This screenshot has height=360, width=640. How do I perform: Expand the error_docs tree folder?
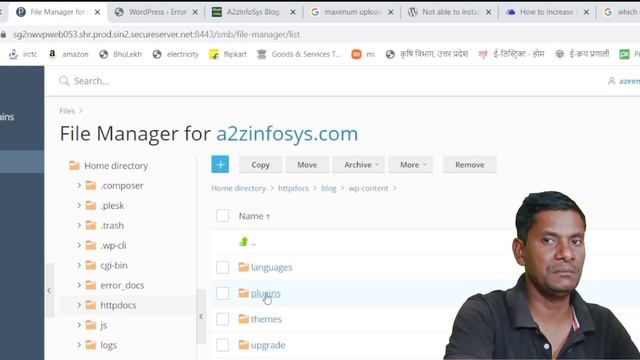coord(79,285)
